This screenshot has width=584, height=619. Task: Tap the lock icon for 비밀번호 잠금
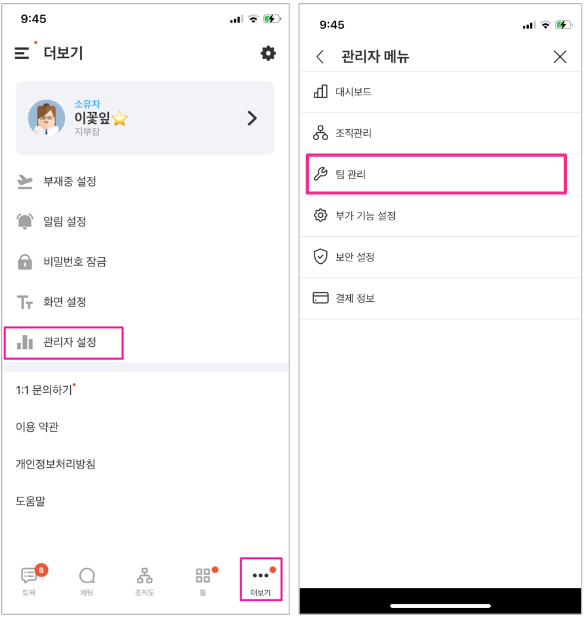(25, 262)
